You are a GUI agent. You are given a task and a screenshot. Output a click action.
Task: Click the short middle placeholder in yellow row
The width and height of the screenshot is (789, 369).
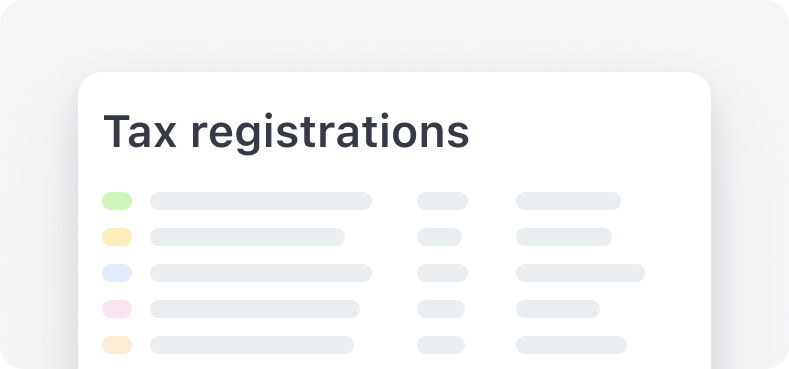(439, 237)
